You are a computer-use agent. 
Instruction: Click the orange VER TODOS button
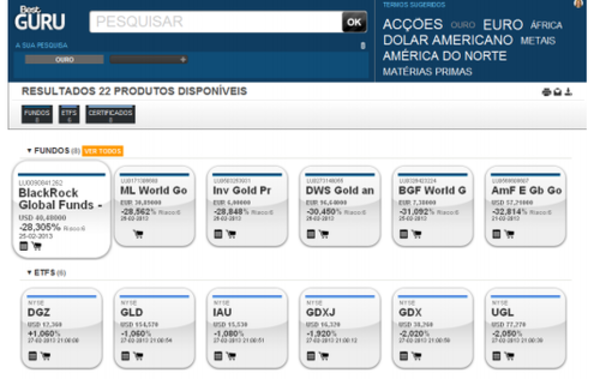[x=103, y=151]
